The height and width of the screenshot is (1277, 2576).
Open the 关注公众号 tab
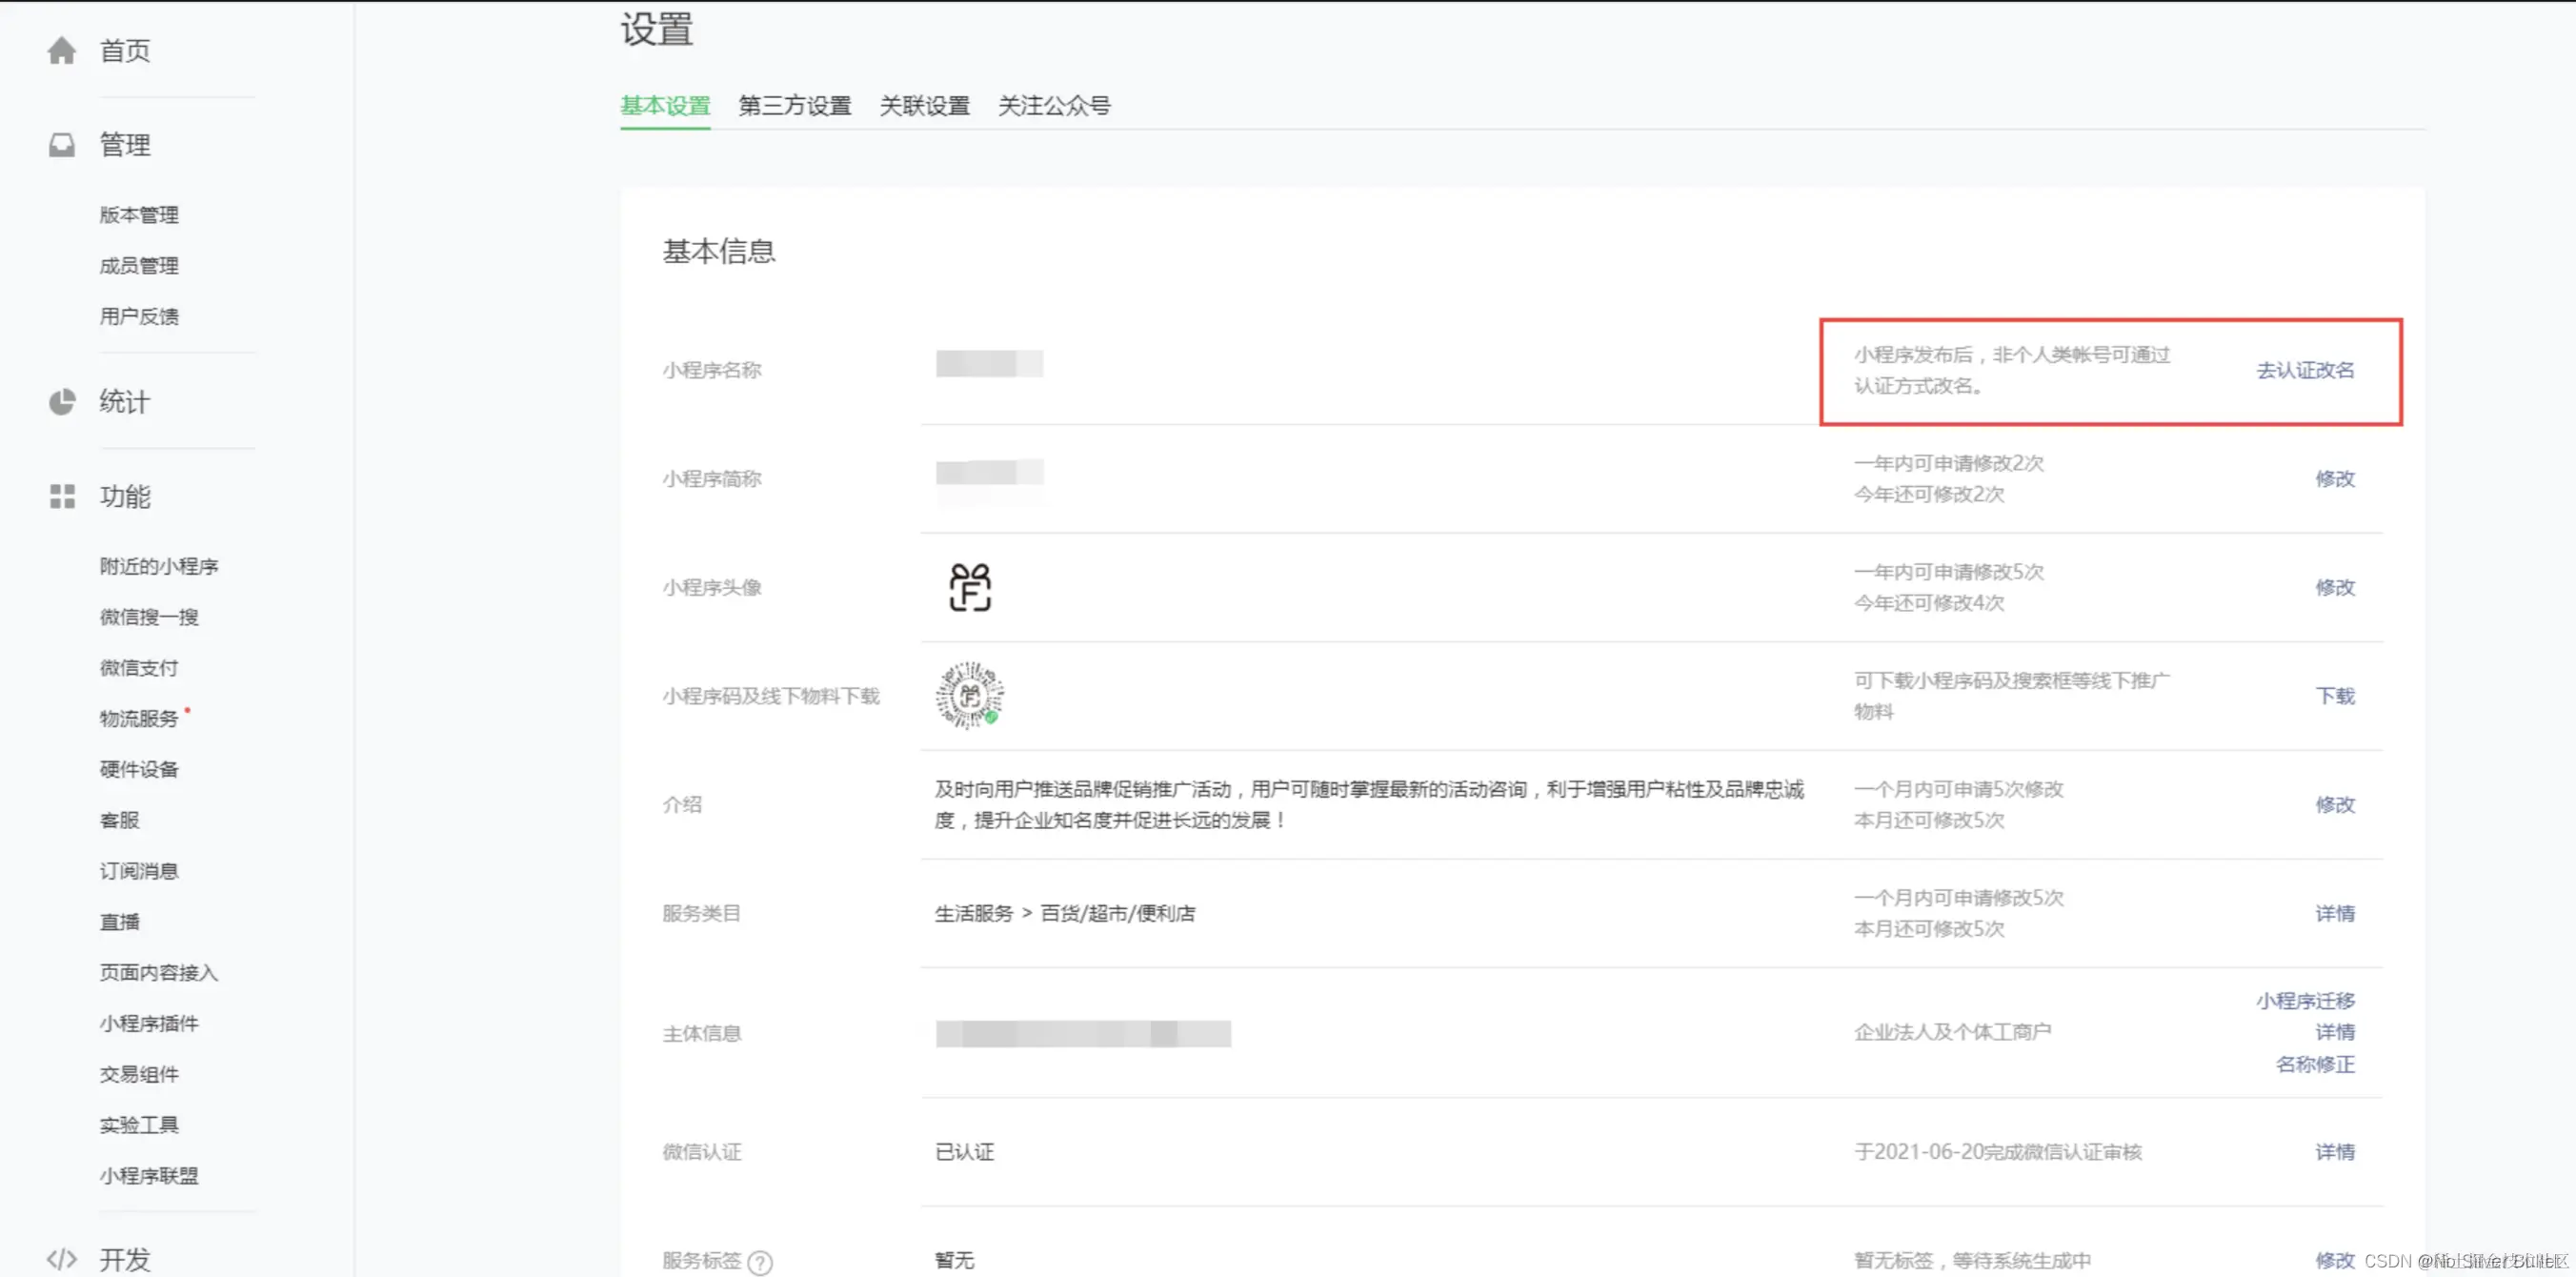pyautogui.click(x=1054, y=106)
